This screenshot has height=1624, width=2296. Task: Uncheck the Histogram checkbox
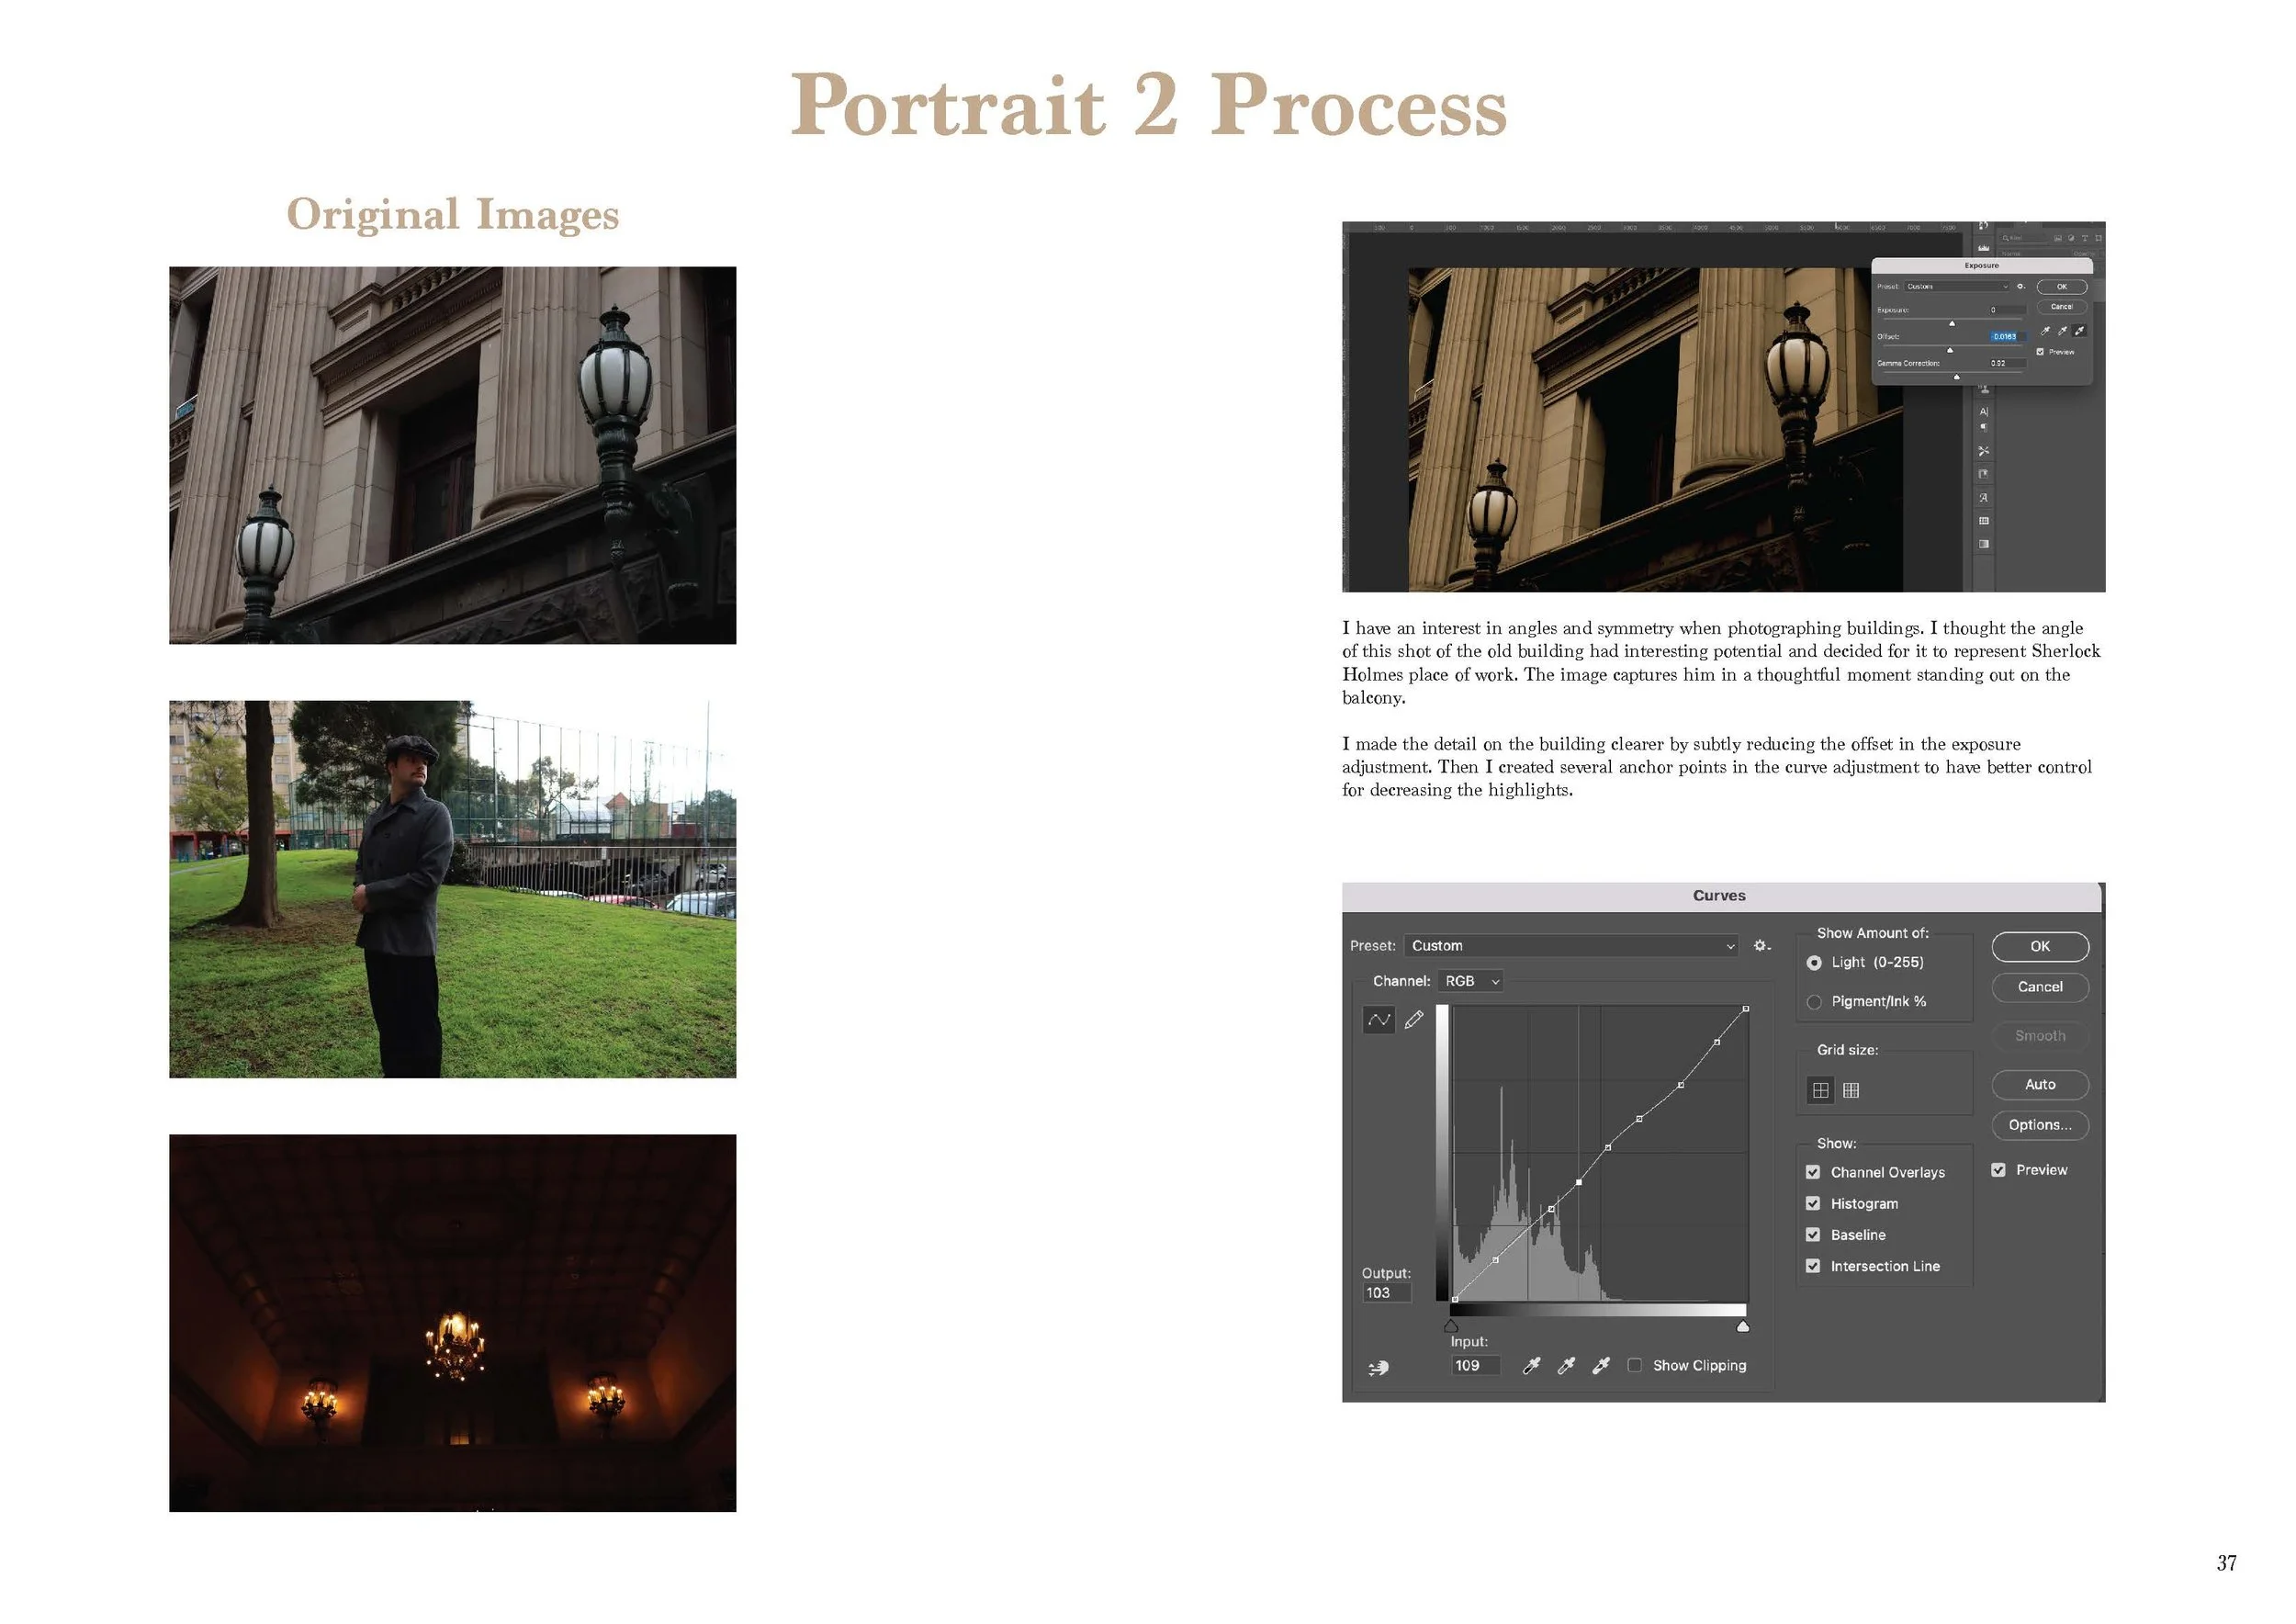[1813, 1204]
